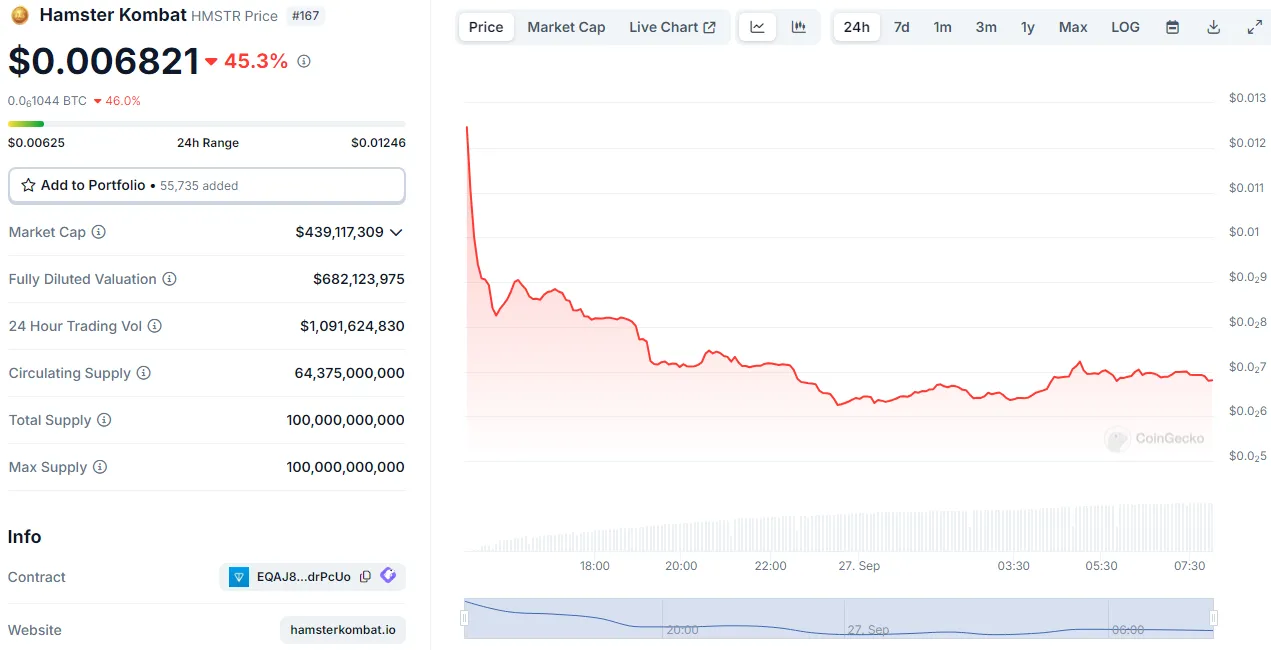This screenshot has height=650, width=1271.
Task: Click the Hamster Kombat coin logo
Action: (x=18, y=15)
